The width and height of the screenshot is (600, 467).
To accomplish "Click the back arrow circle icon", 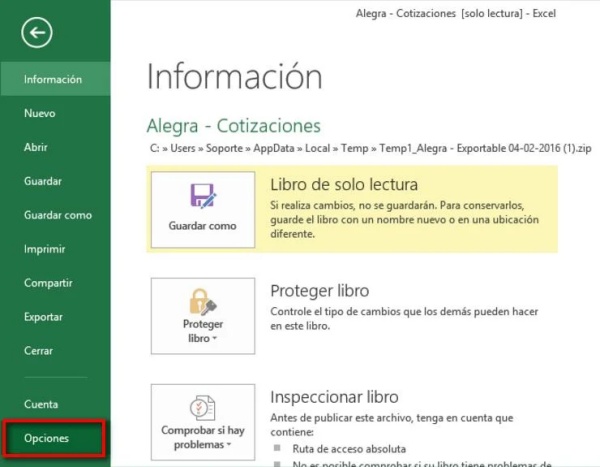I will tap(36, 33).
